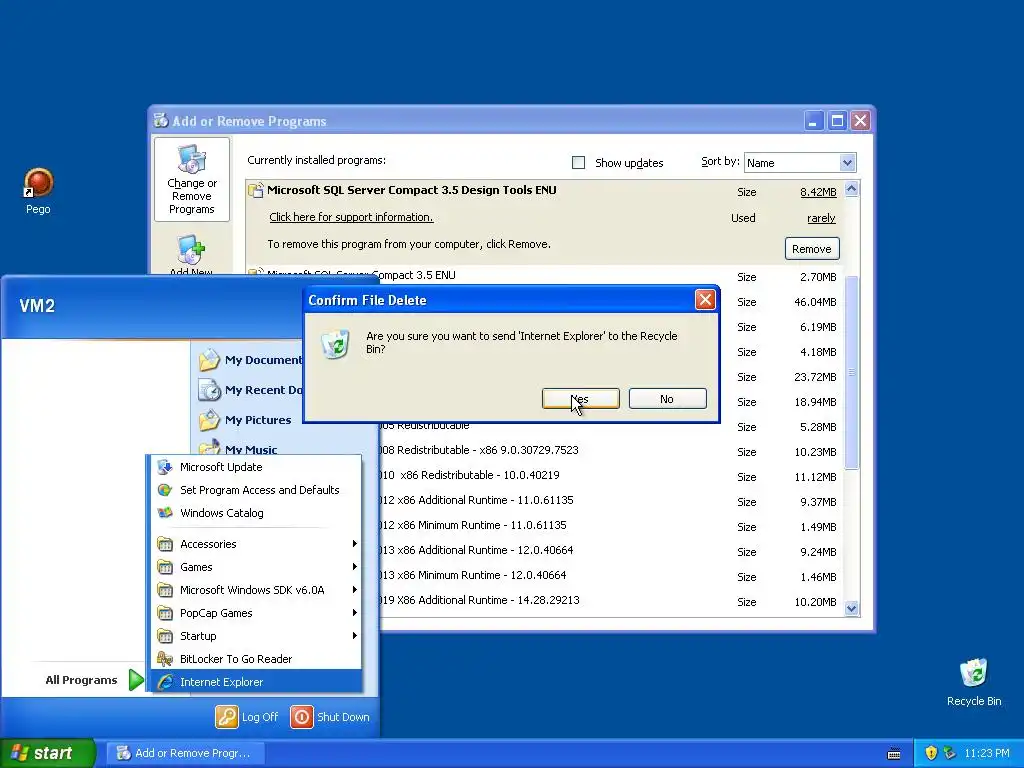Click the 'rarely' used frequency link
The image size is (1024, 768).
coord(821,218)
